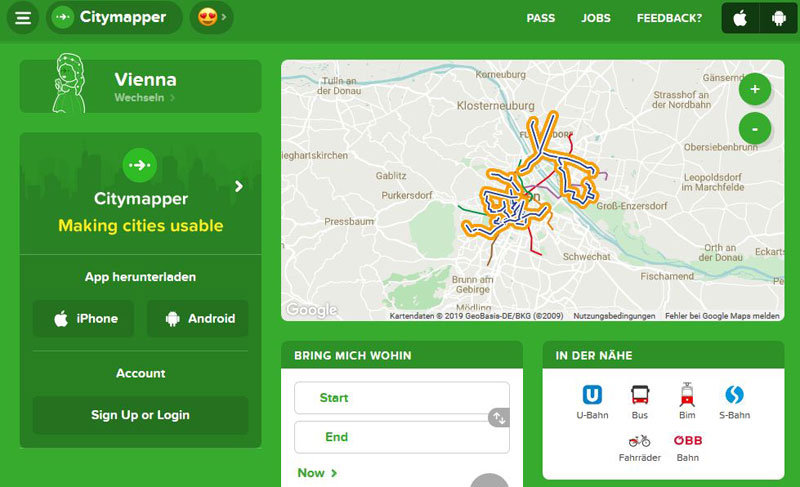The width and height of the screenshot is (800, 487).
Task: Open the FEEDBACK? link
Action: (x=669, y=18)
